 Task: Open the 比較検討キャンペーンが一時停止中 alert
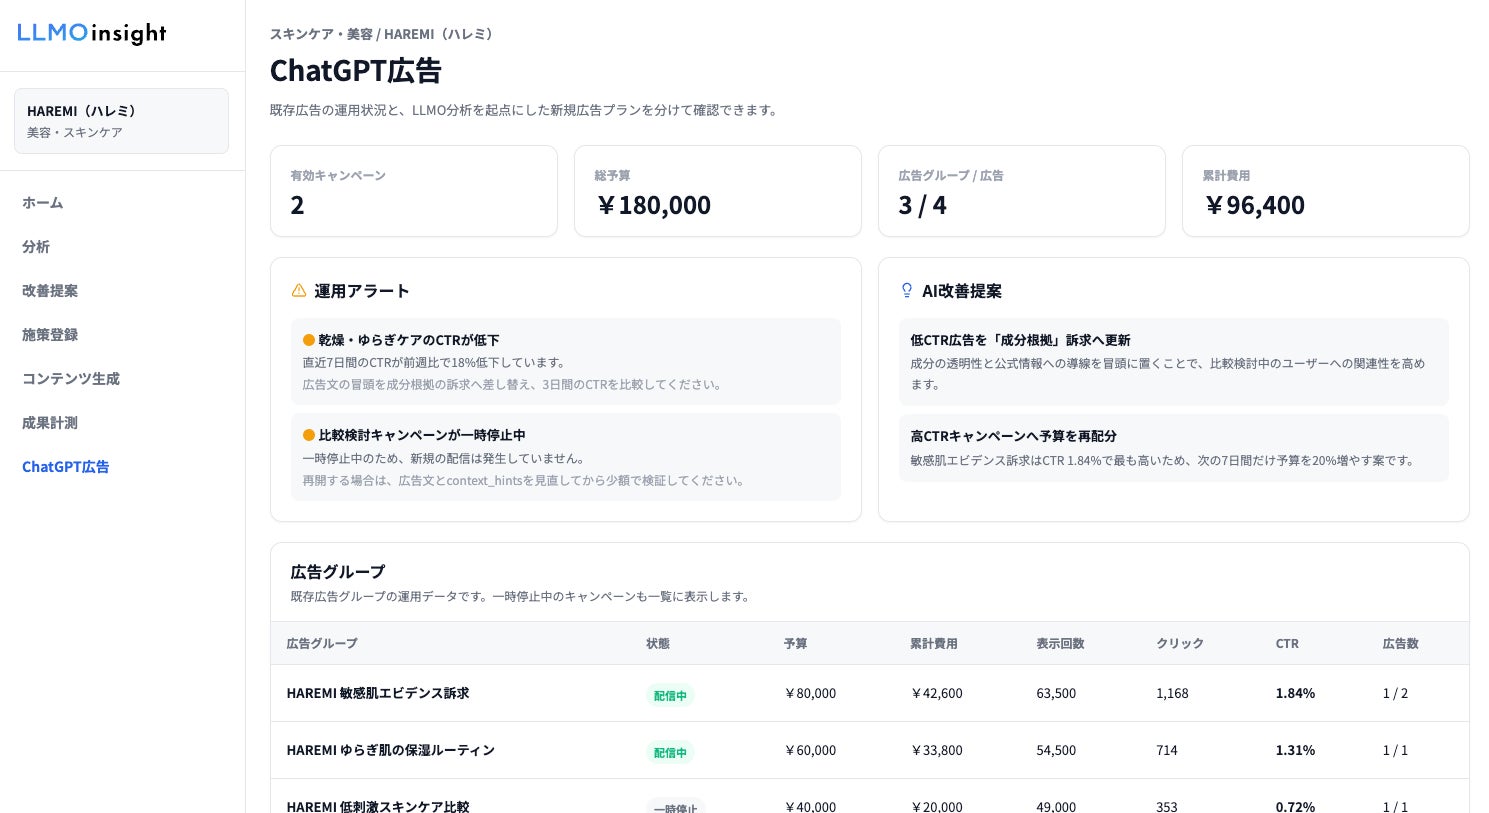point(566,457)
